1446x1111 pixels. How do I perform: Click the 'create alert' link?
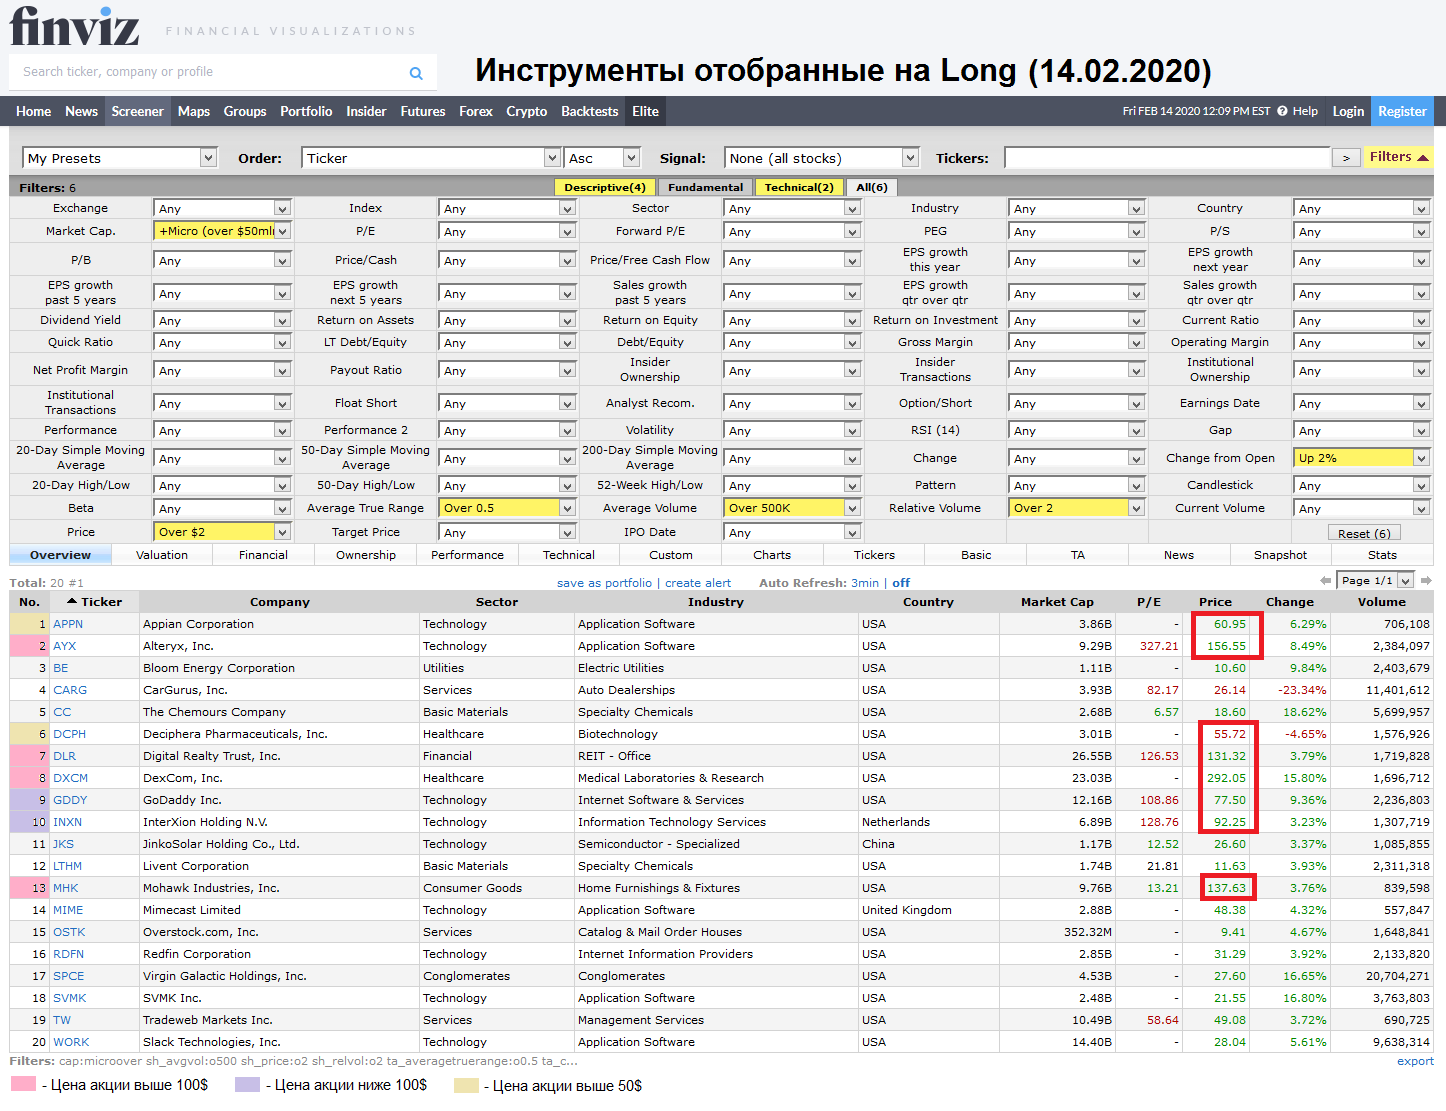698,583
